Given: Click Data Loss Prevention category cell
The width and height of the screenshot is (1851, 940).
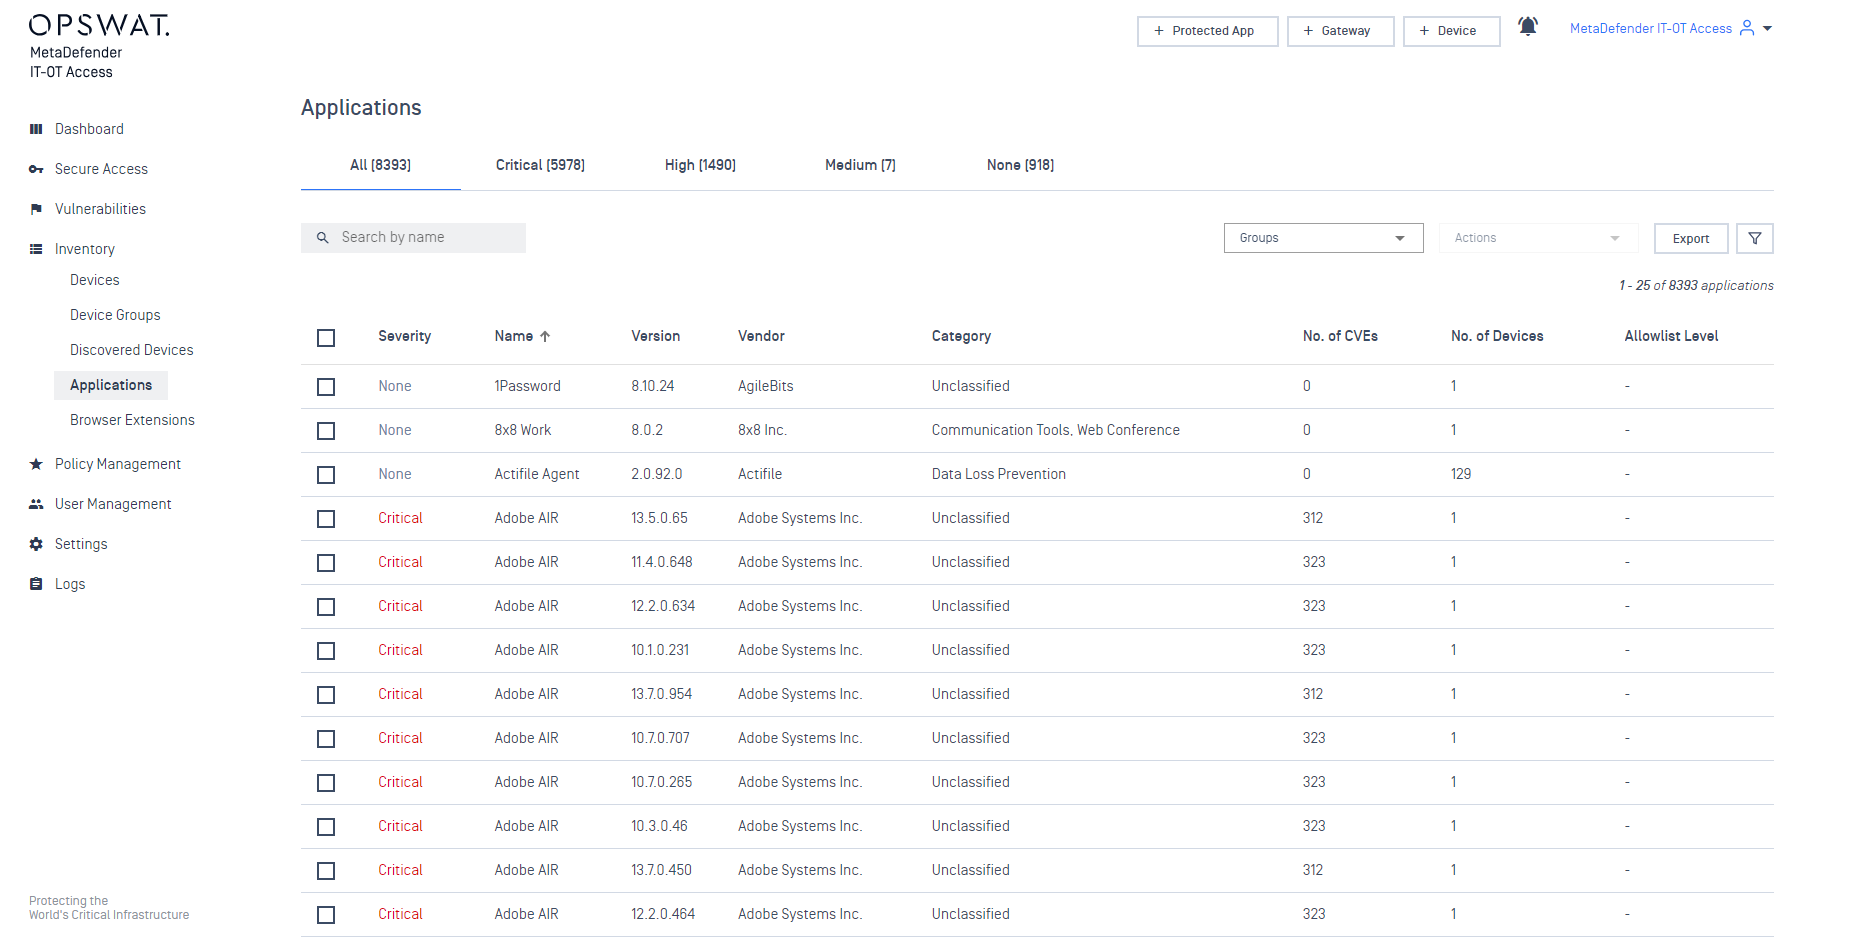Looking at the screenshot, I should (x=999, y=474).
